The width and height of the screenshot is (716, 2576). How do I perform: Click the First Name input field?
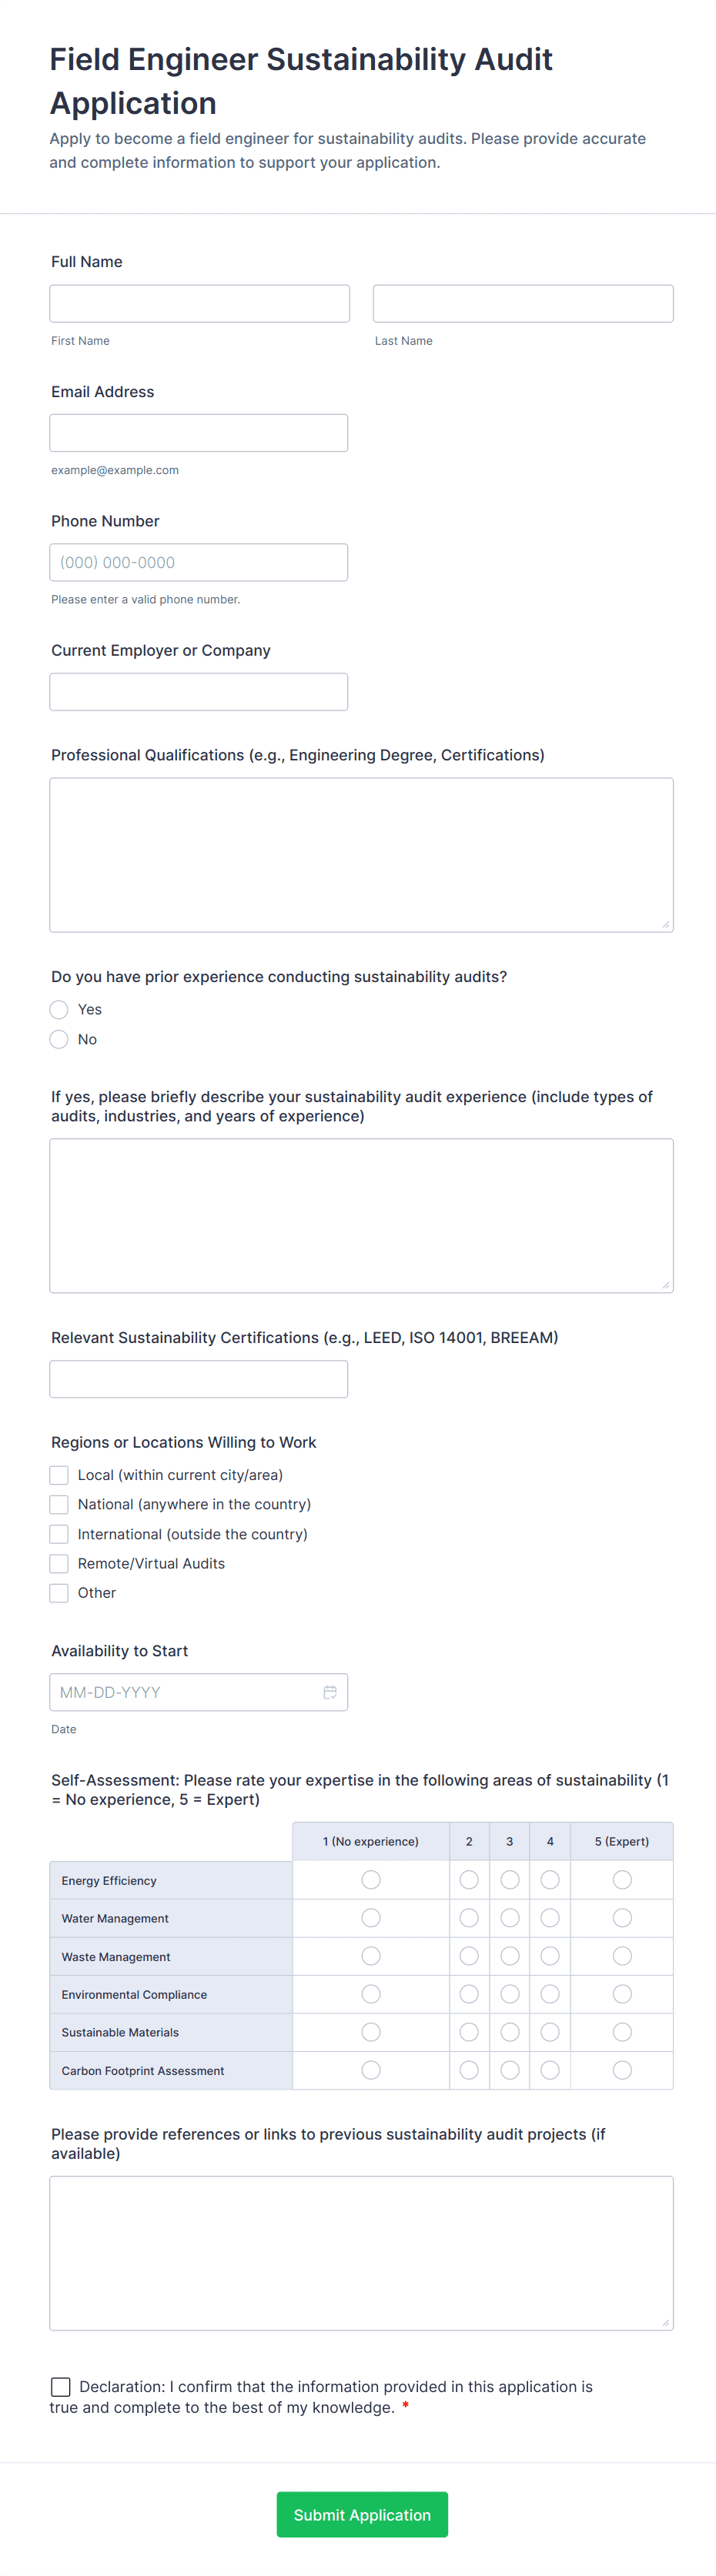coord(198,303)
